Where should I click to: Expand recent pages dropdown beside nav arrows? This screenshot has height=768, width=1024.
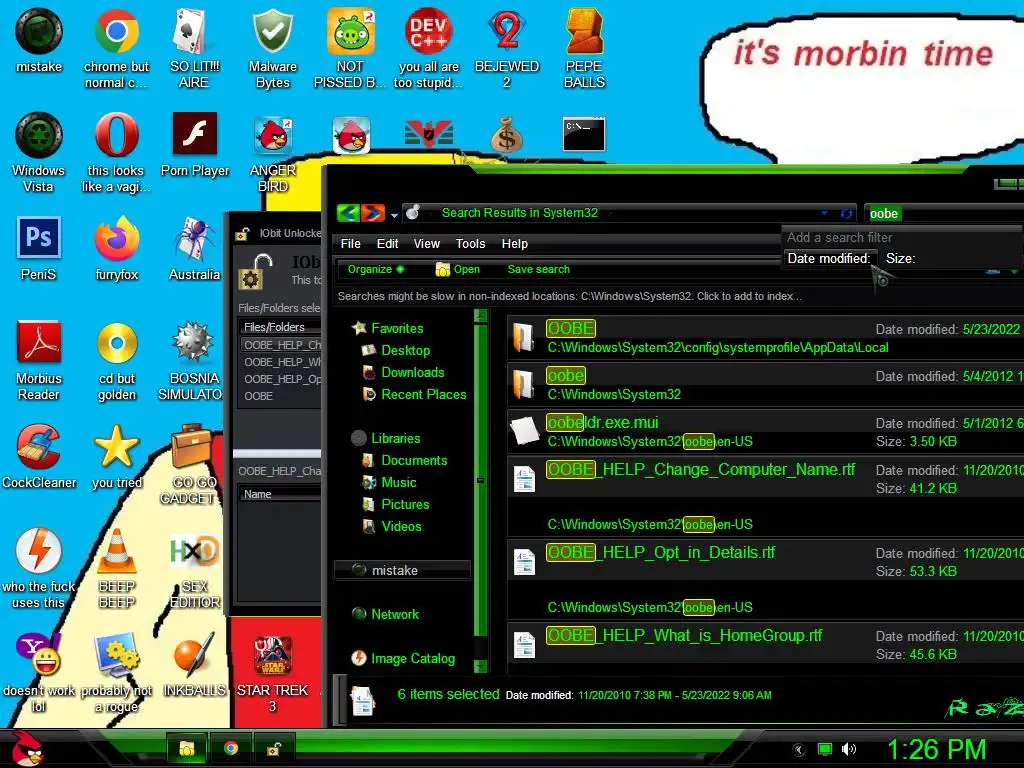(394, 215)
